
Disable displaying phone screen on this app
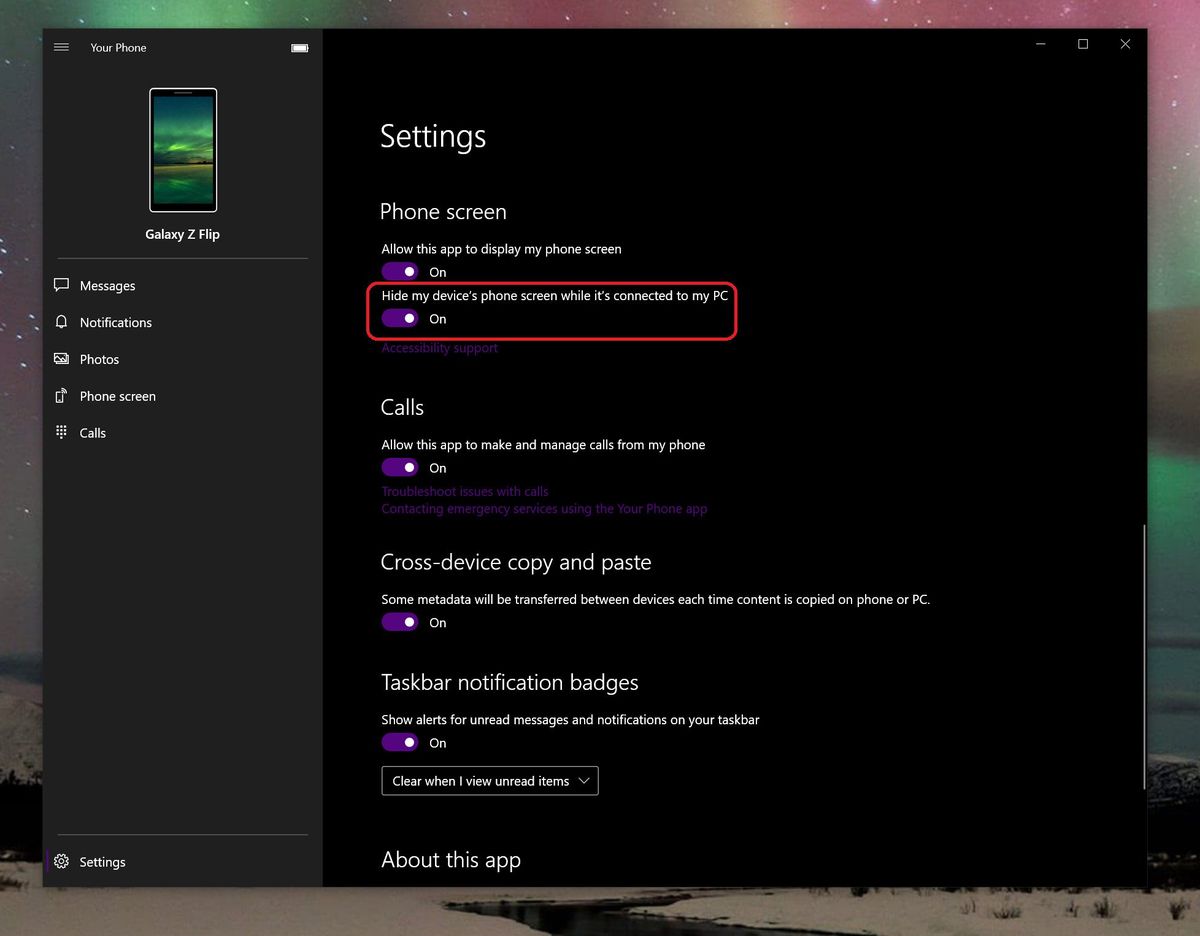pyautogui.click(x=399, y=271)
